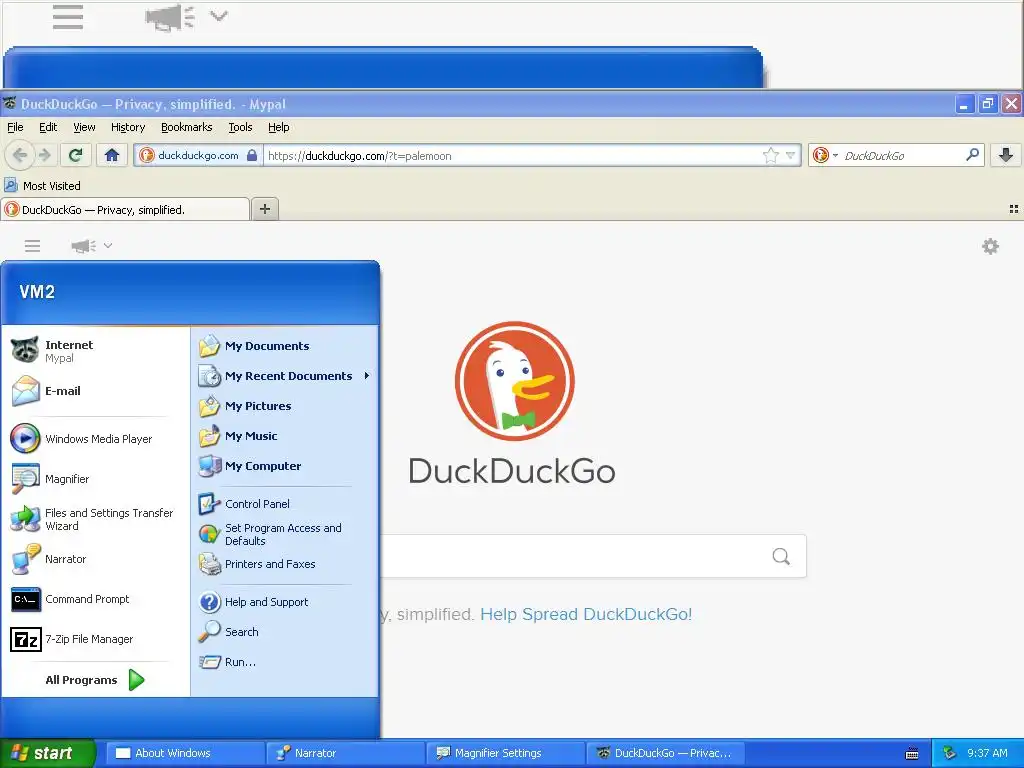Click the Help Spread DuckDuckGo! link
Image resolution: width=1024 pixels, height=768 pixels.
click(x=586, y=615)
